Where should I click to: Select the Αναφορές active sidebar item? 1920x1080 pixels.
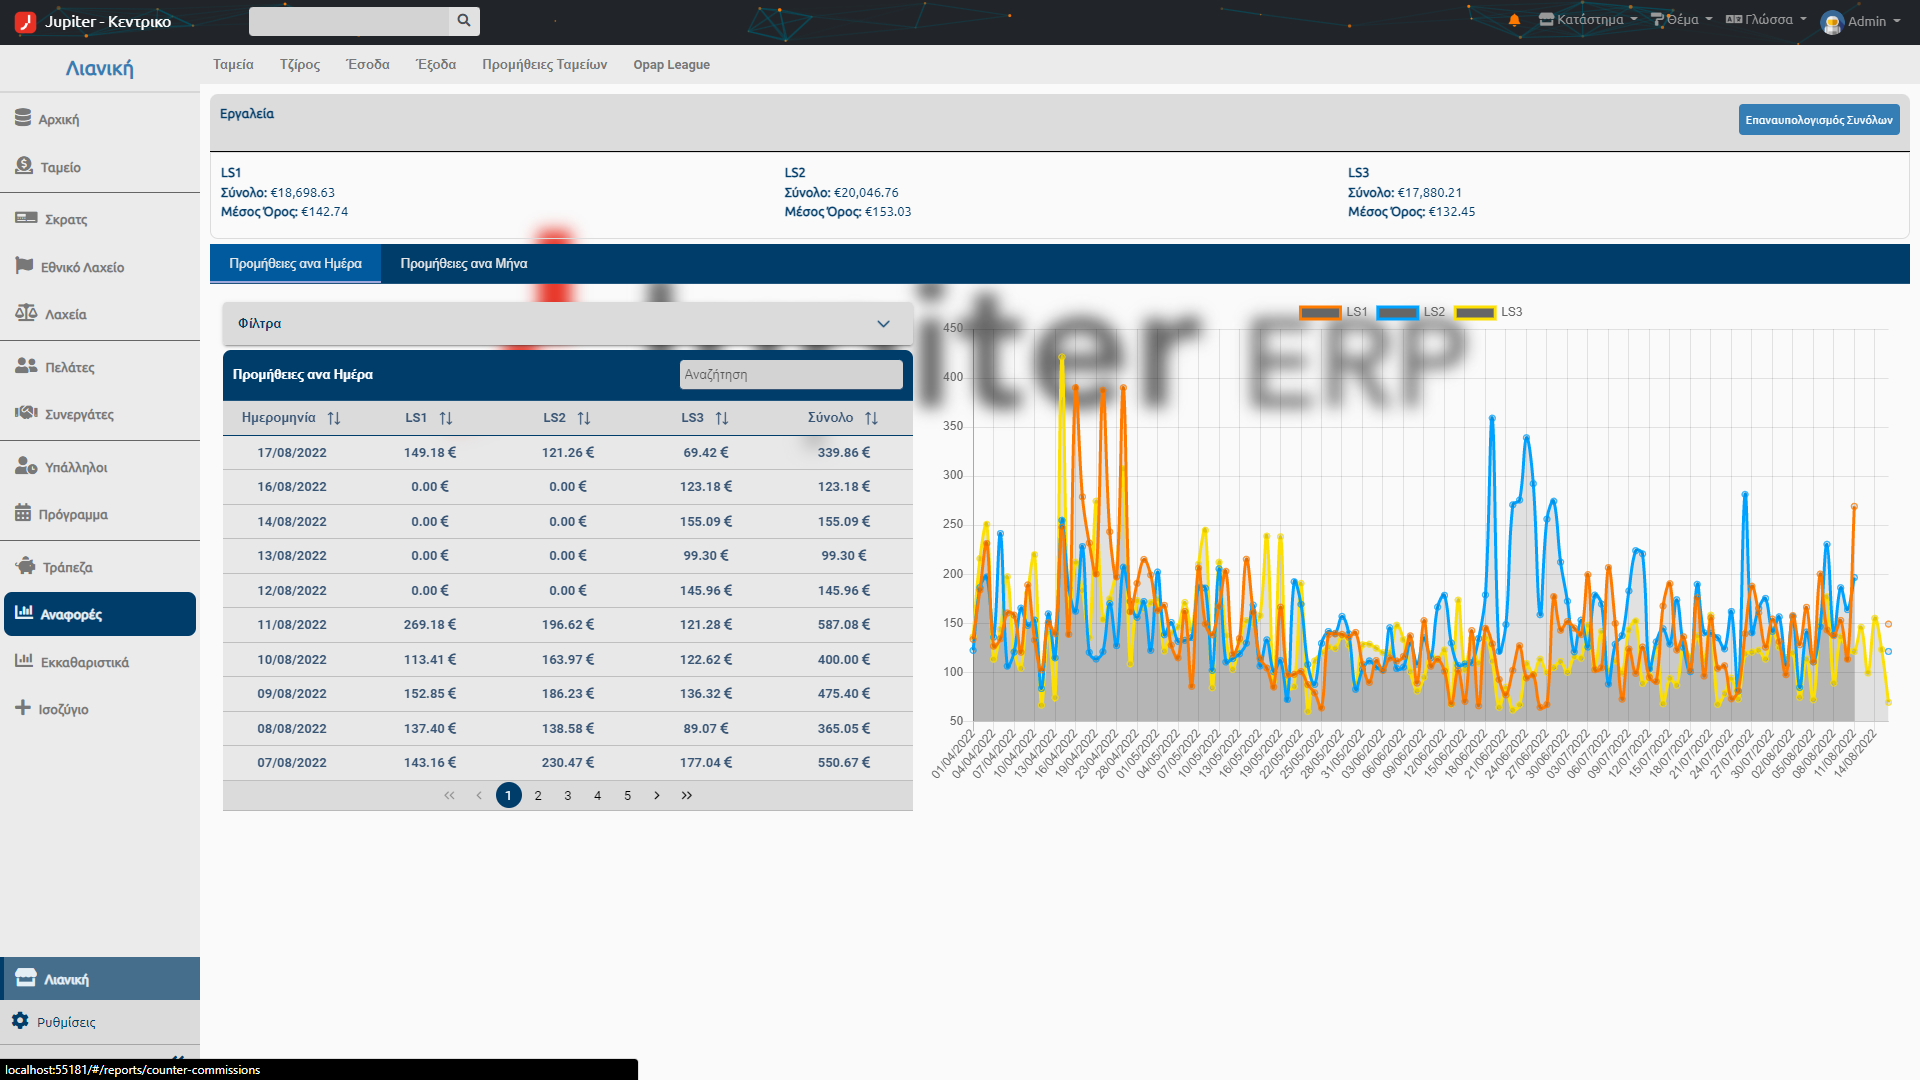[x=100, y=614]
